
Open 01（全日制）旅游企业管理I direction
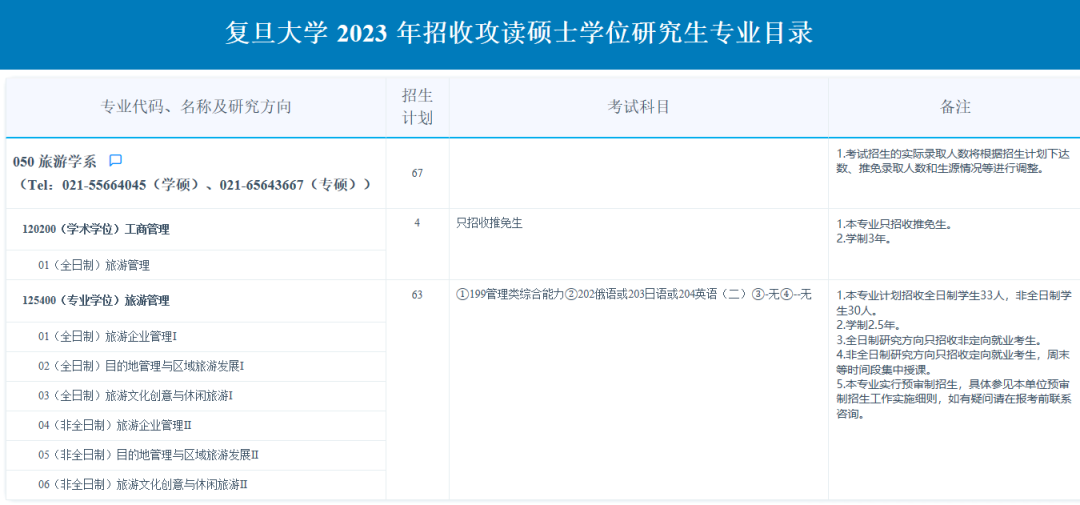[x=107, y=336]
